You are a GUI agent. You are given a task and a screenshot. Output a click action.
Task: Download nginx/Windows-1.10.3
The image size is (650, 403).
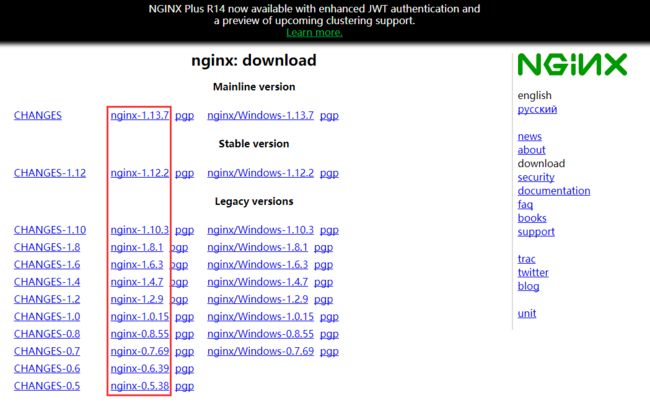(260, 230)
